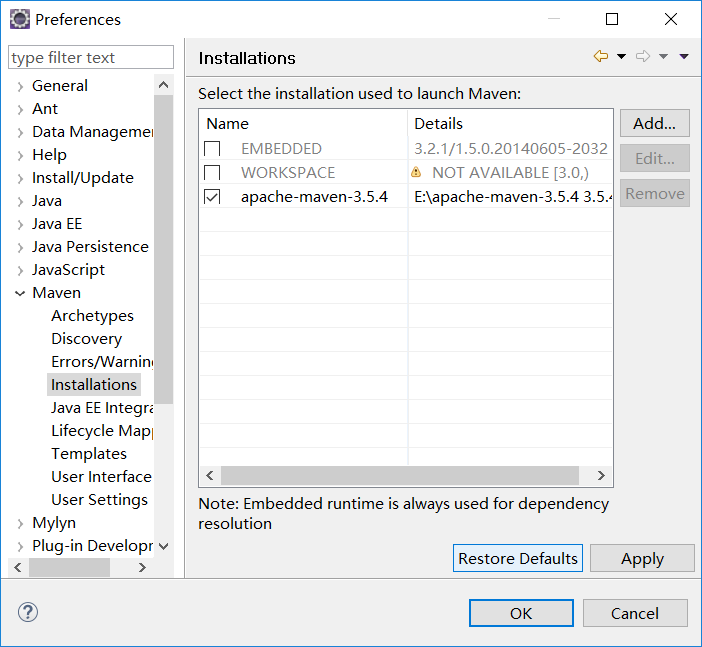Expand the General tree node
Viewport: 702px width, 647px height.
click(x=20, y=86)
